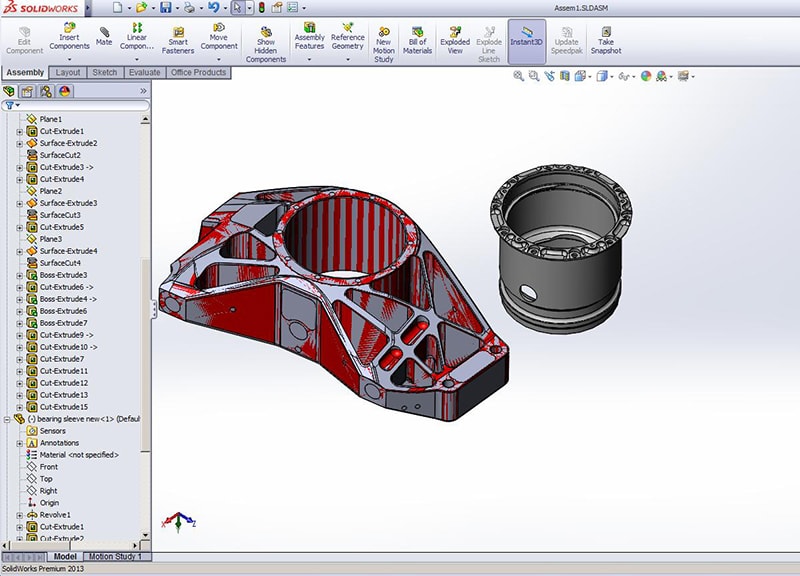
Task: Click the Zoom to Fit icon
Action: (x=519, y=75)
